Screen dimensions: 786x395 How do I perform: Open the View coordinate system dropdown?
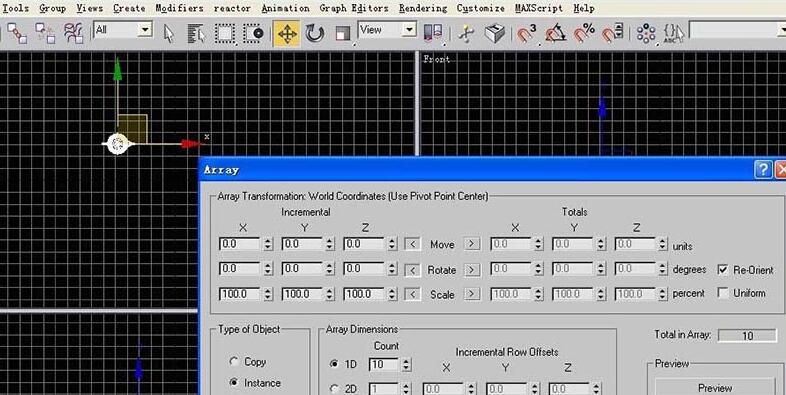pyautogui.click(x=387, y=30)
